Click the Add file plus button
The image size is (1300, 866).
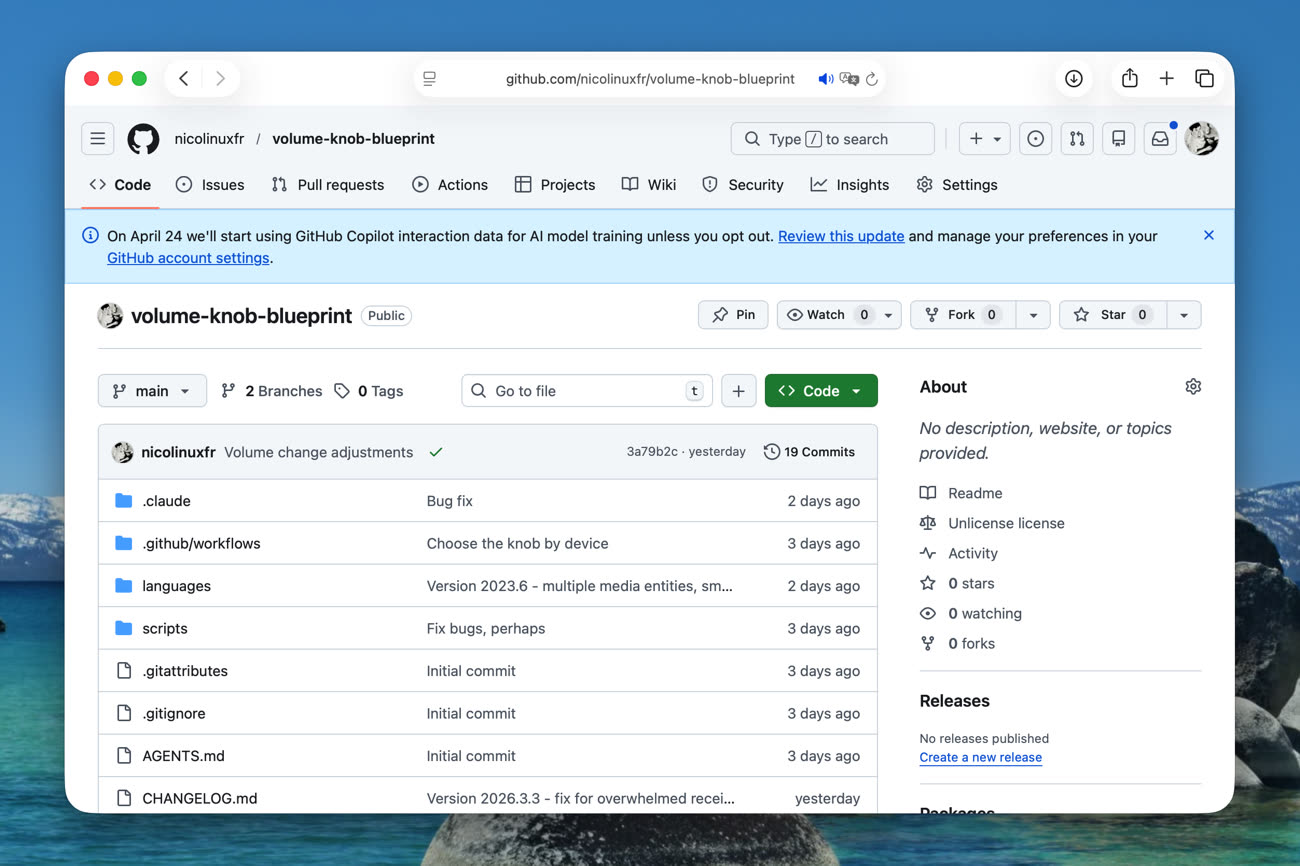[738, 391]
